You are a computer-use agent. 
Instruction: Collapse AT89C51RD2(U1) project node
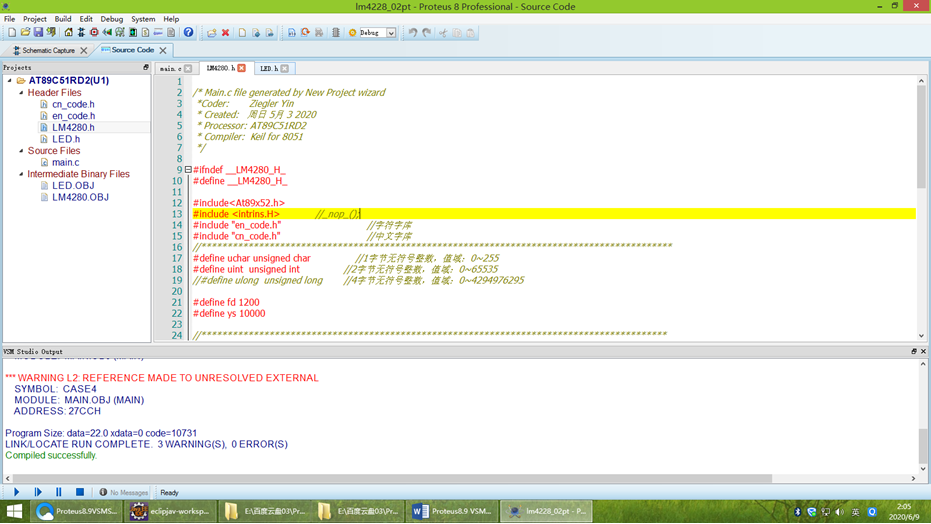point(10,80)
